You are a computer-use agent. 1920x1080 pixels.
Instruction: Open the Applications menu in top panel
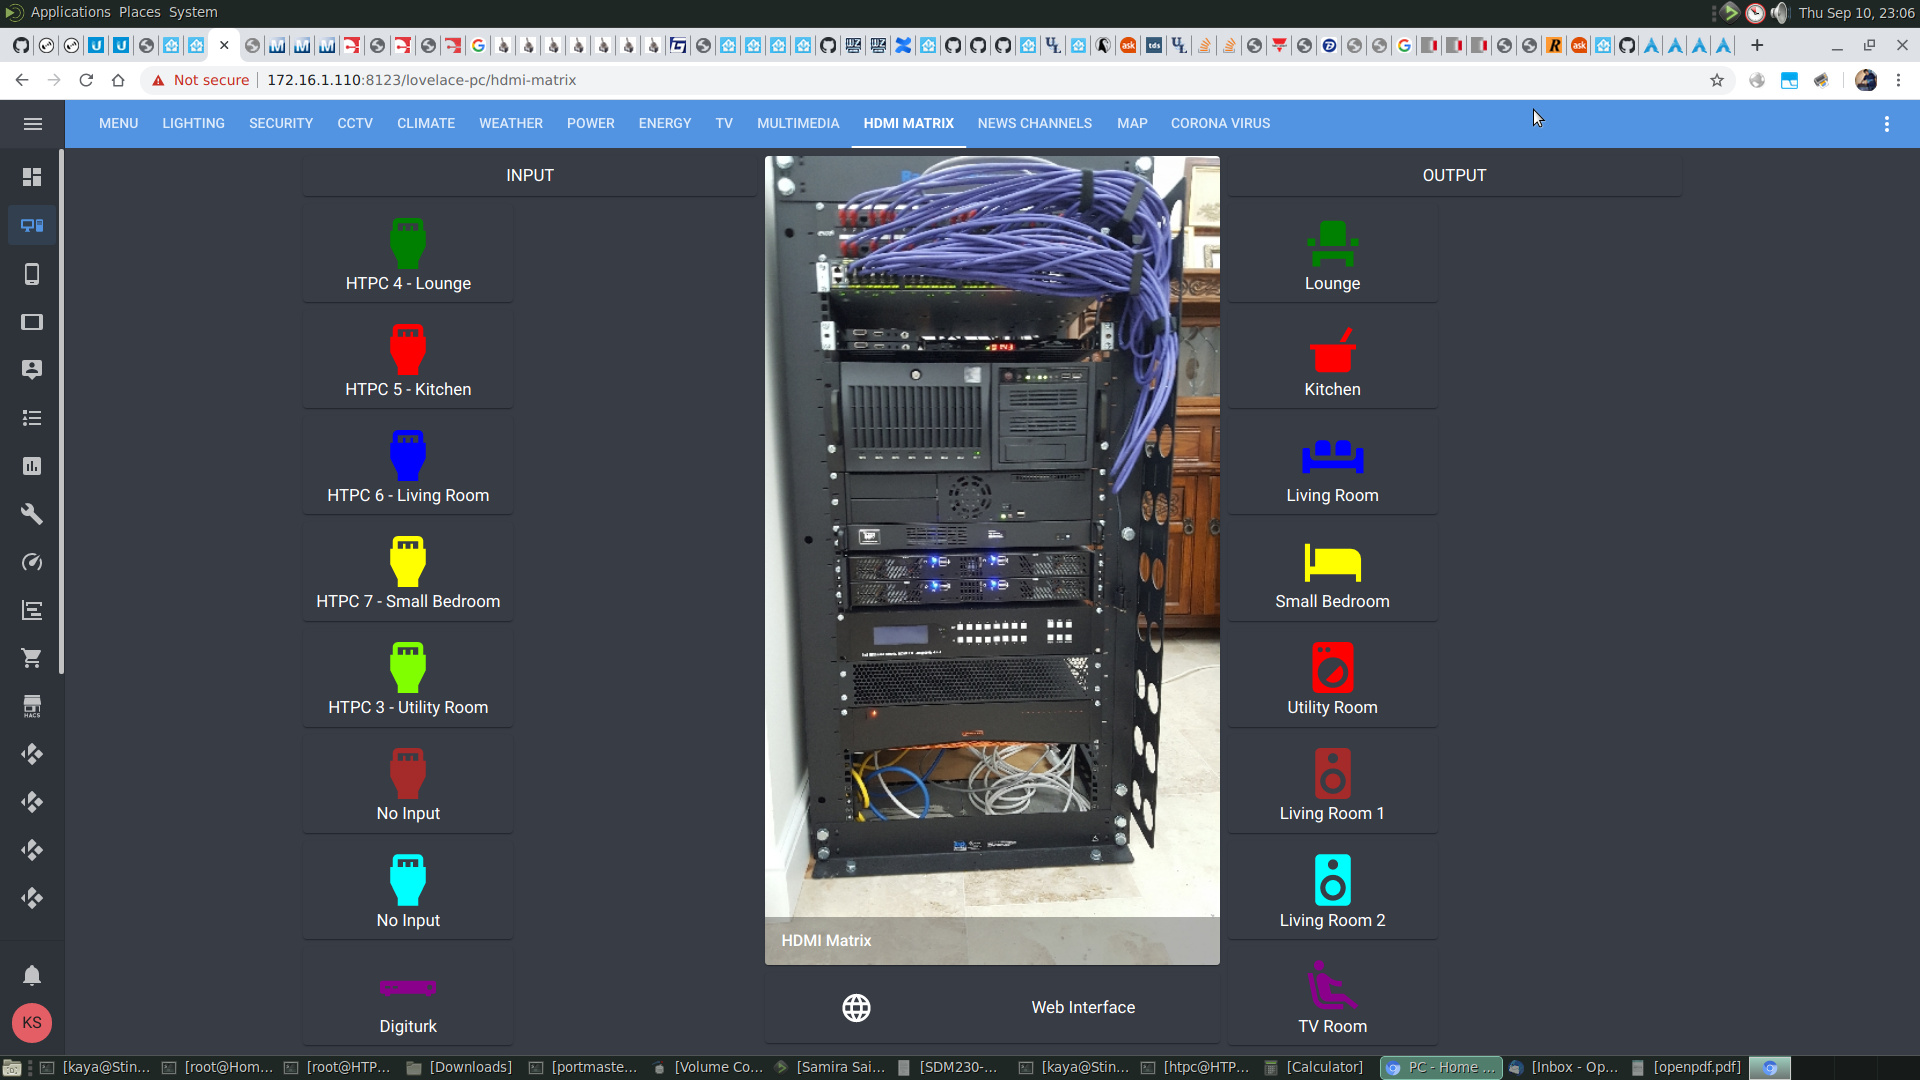(70, 12)
